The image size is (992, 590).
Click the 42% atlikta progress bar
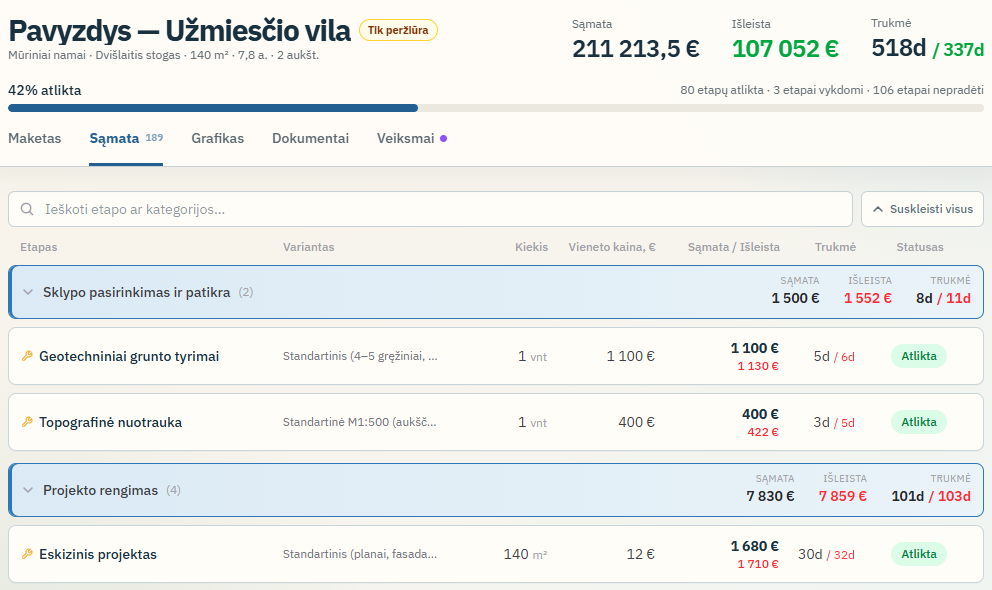coord(496,108)
